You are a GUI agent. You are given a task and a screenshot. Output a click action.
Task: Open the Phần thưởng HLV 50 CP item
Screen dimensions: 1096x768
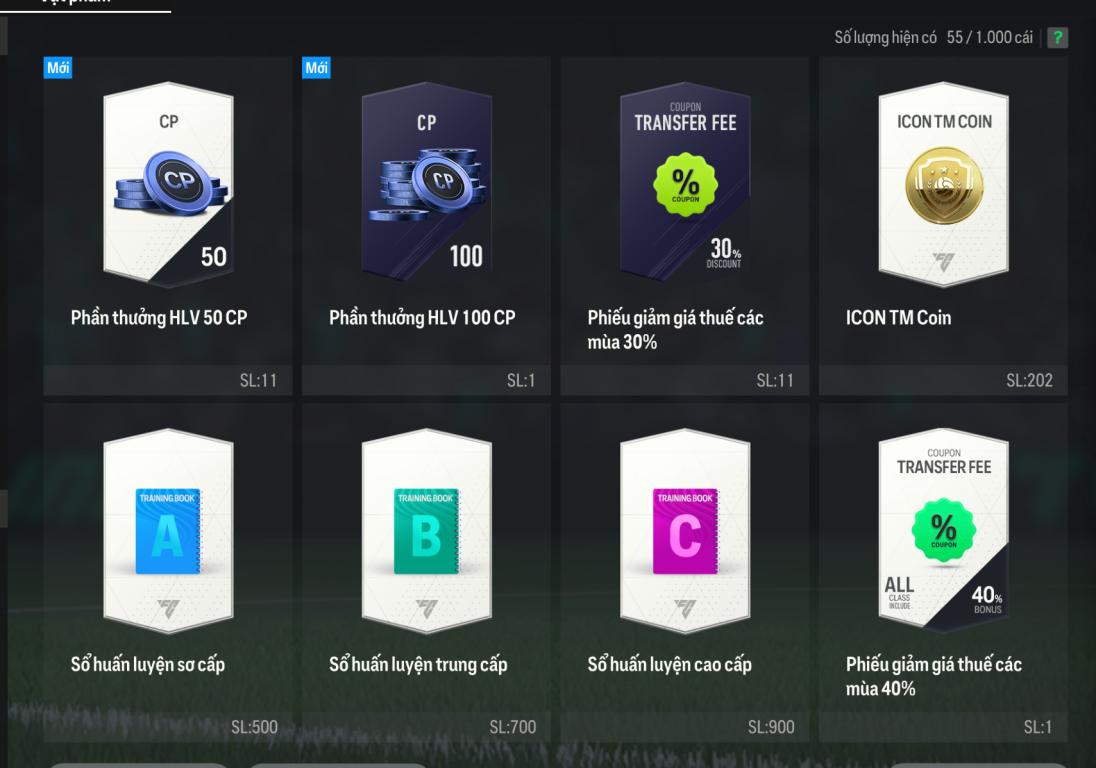(159, 318)
